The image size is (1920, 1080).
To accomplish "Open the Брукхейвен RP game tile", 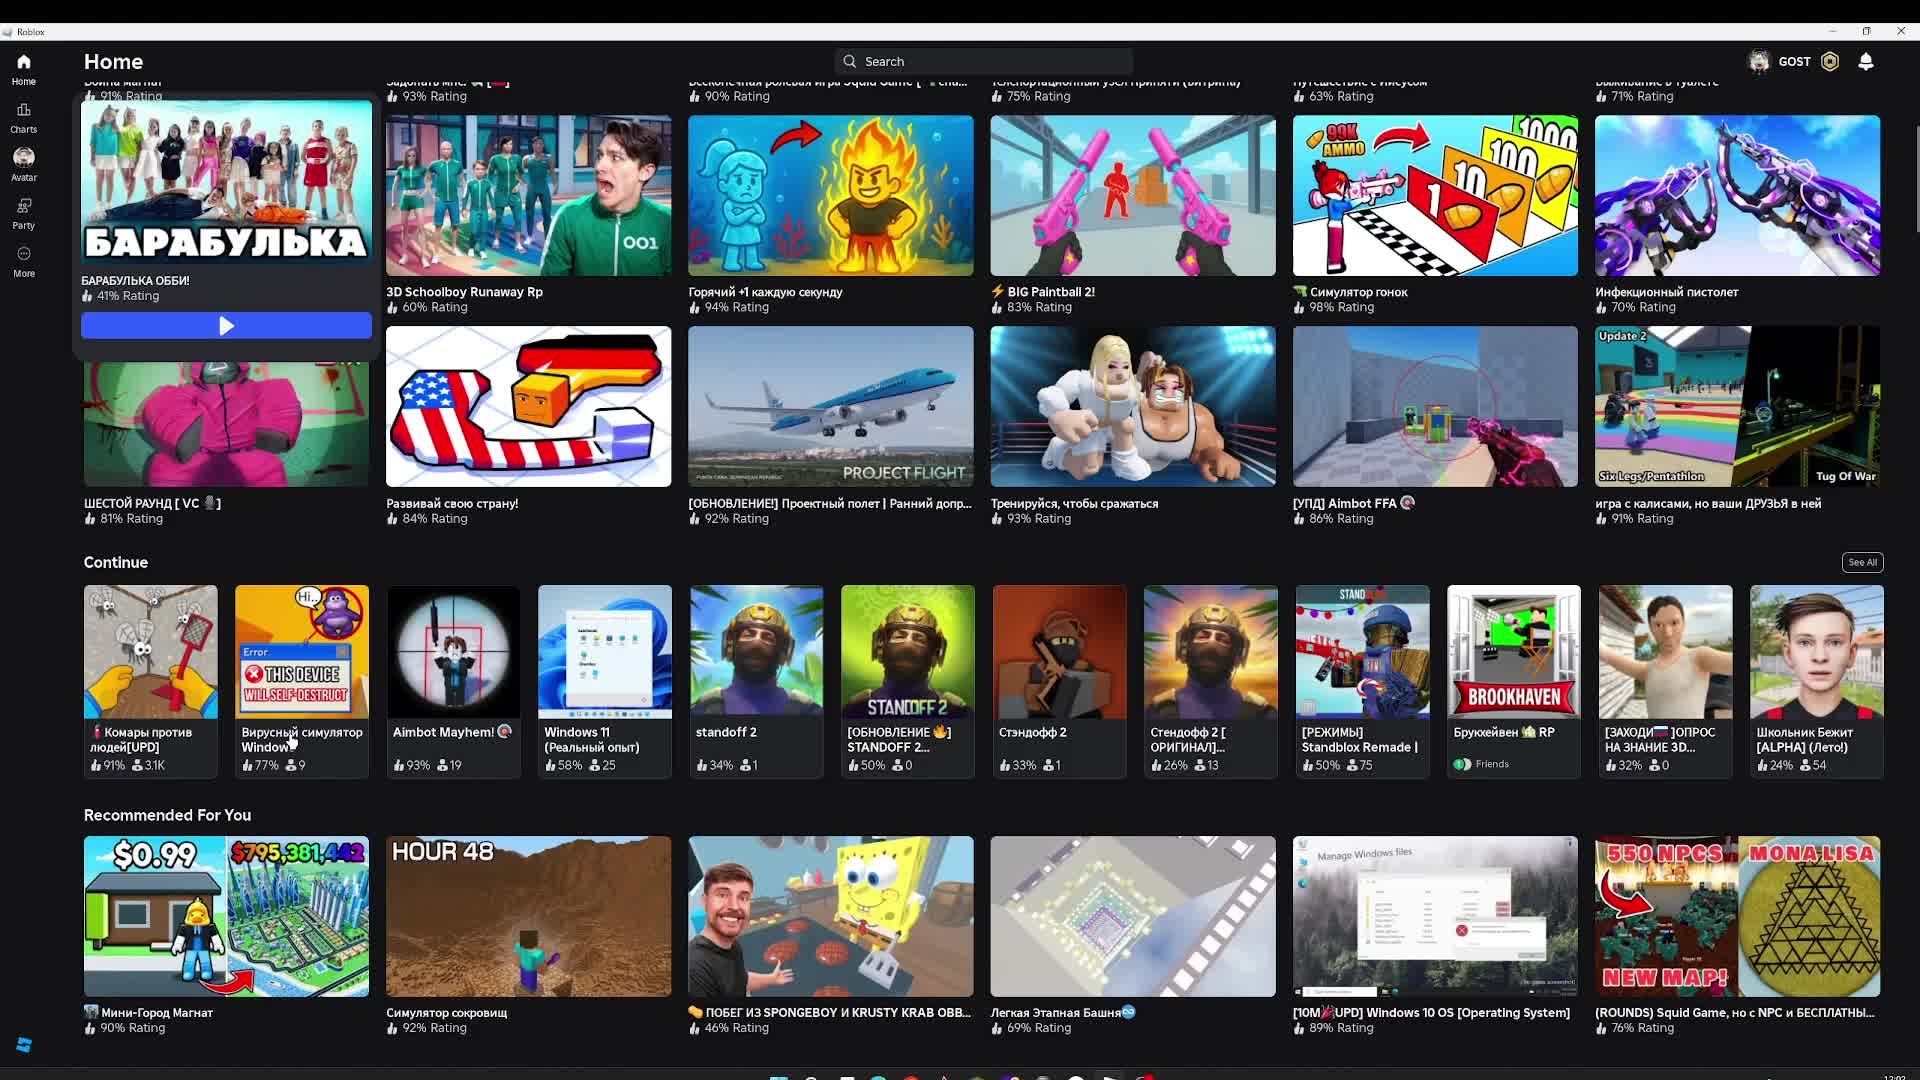I will point(1513,652).
